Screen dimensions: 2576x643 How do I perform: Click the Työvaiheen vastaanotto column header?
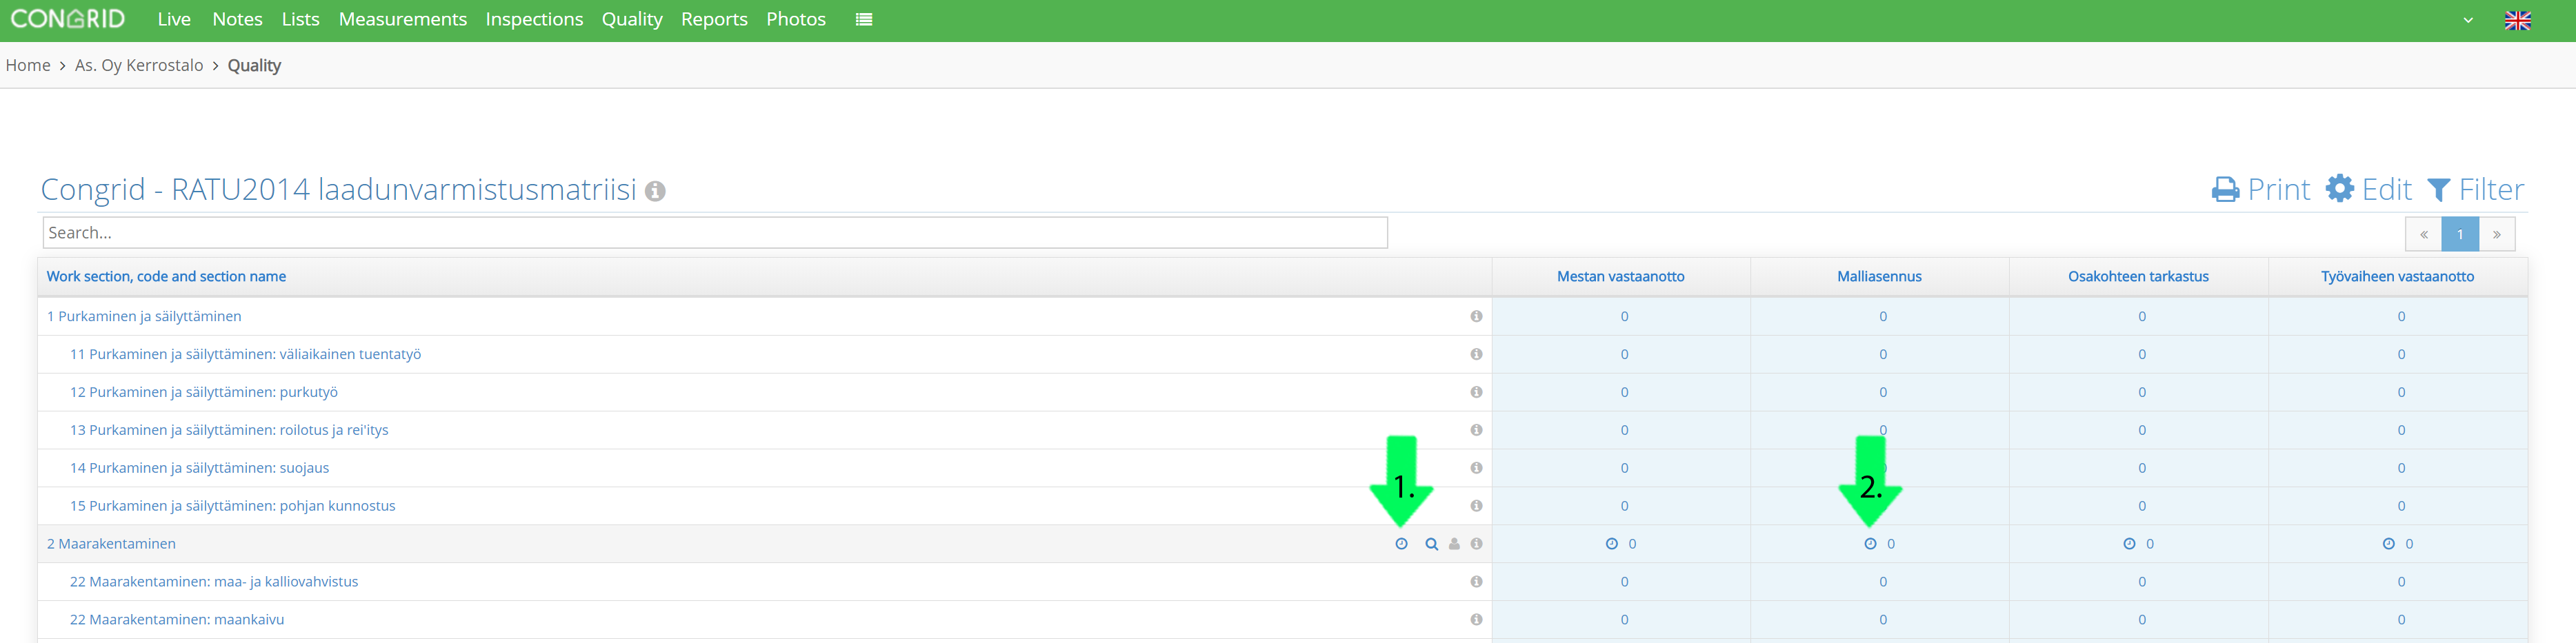coord(2397,277)
